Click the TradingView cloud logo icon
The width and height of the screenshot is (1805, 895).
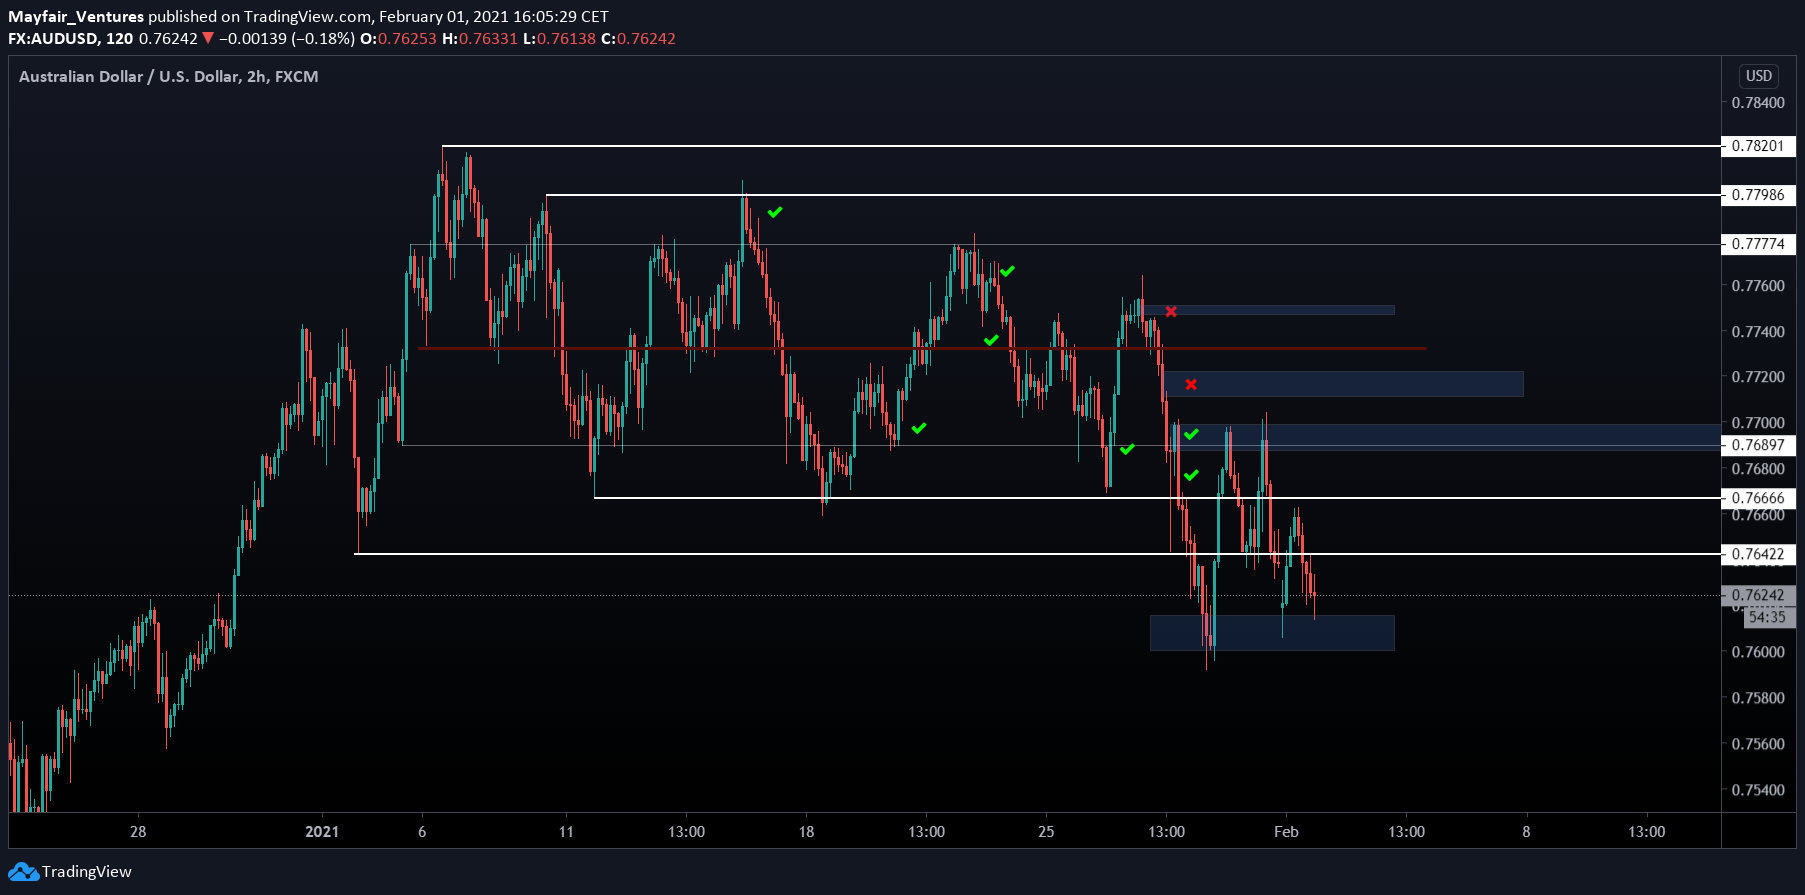pos(23,872)
